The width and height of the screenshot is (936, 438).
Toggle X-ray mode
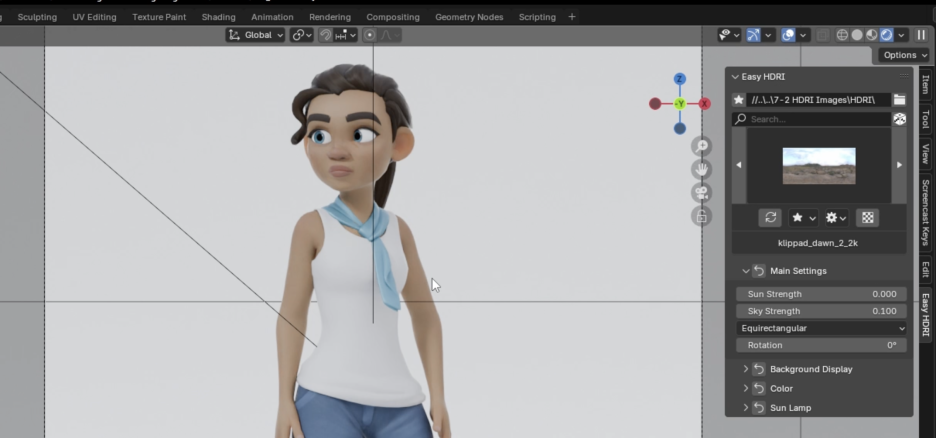click(823, 35)
